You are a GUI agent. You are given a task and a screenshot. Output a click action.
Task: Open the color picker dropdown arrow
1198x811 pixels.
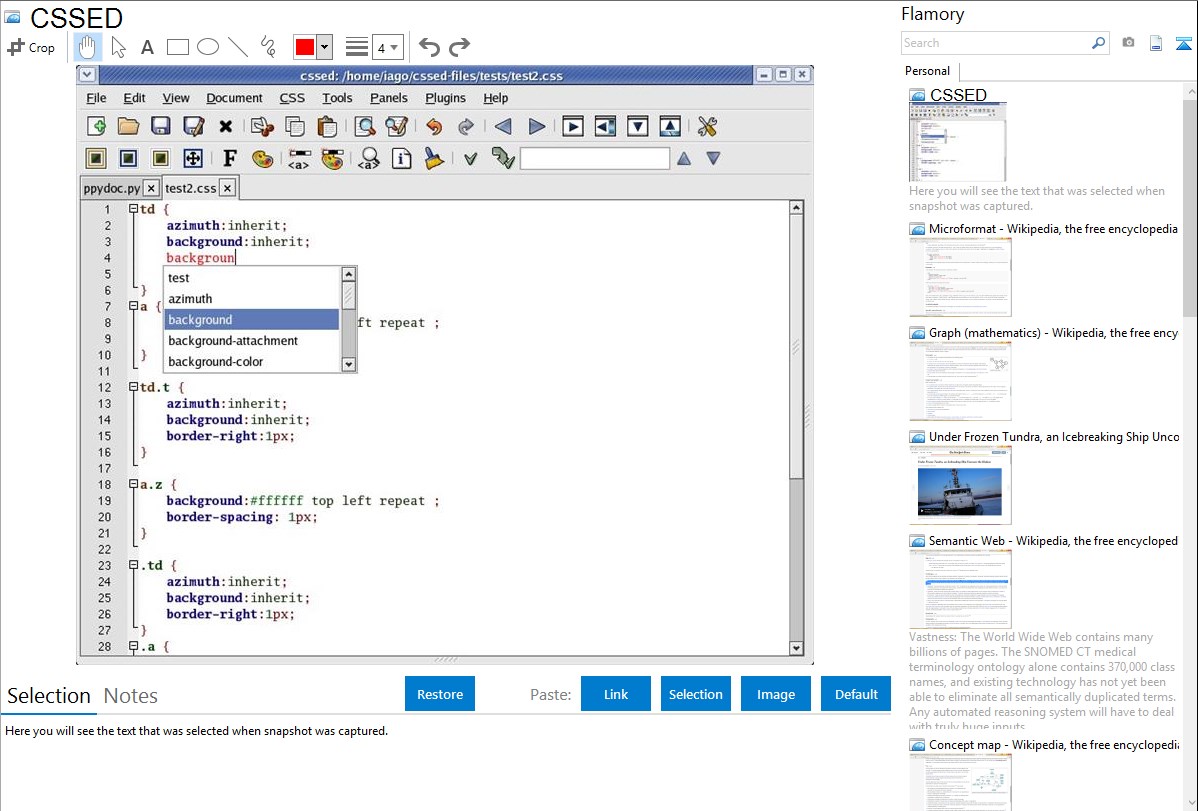(324, 47)
